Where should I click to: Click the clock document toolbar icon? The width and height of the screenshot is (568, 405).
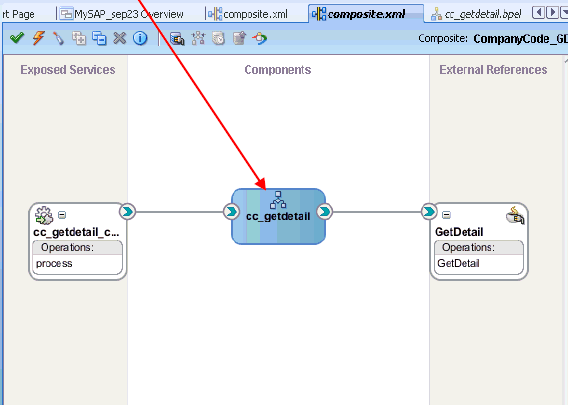[218, 38]
